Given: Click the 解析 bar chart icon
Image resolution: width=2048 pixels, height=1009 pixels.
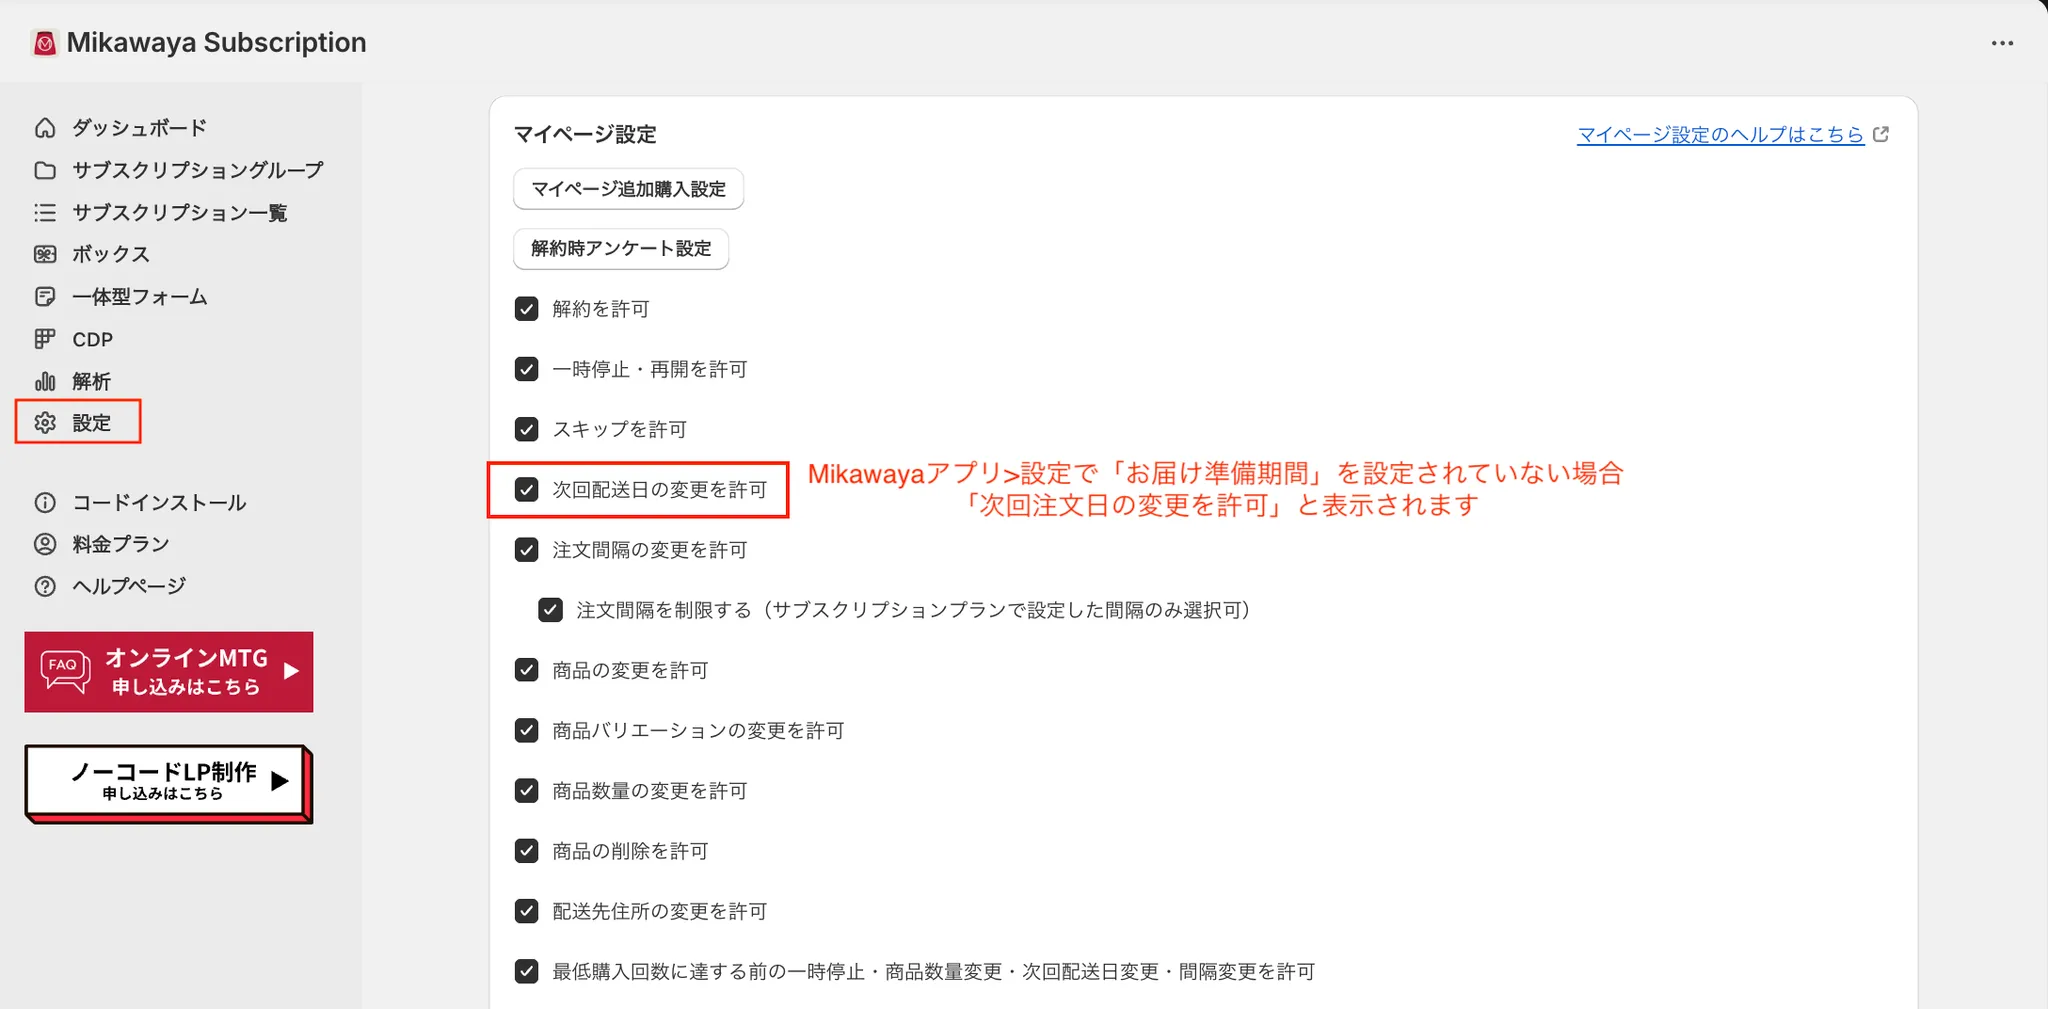Looking at the screenshot, I should [x=45, y=381].
